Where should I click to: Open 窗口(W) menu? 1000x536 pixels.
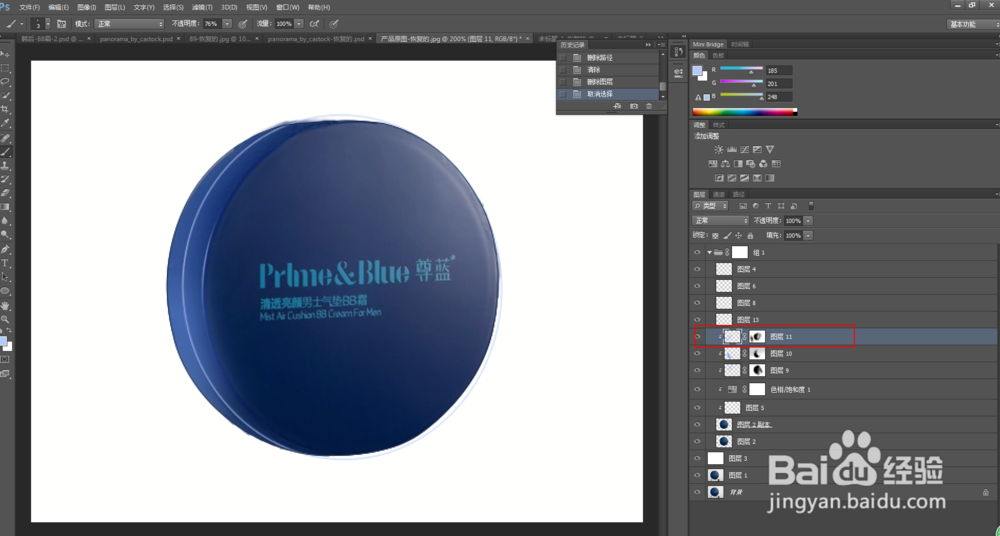[286, 7]
